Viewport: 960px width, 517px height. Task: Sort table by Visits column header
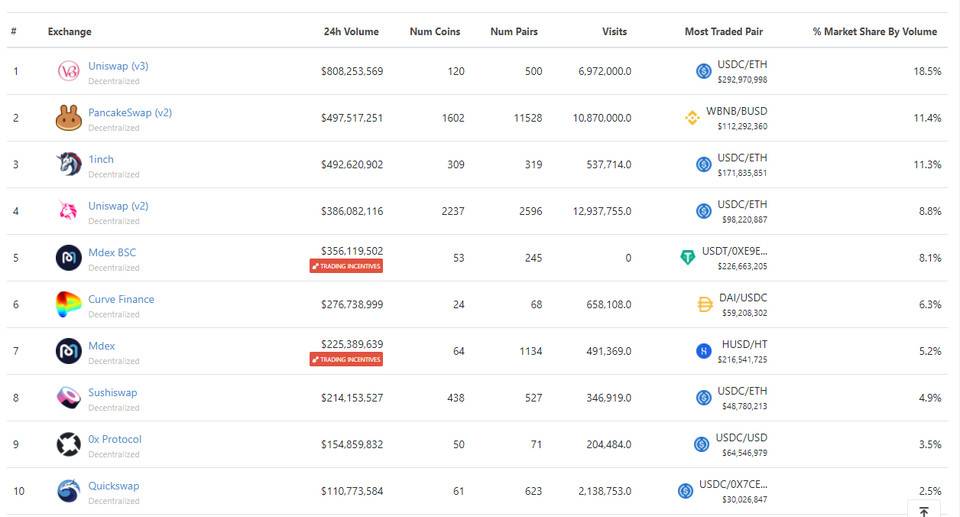pyautogui.click(x=614, y=32)
